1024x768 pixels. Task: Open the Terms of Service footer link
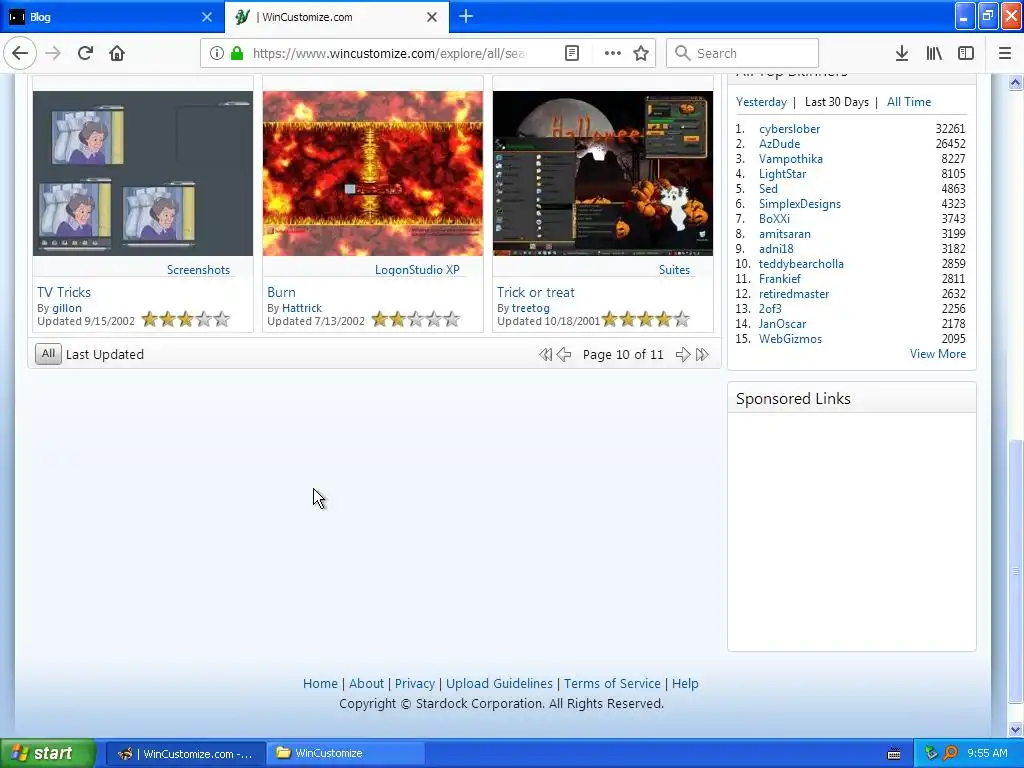point(612,684)
